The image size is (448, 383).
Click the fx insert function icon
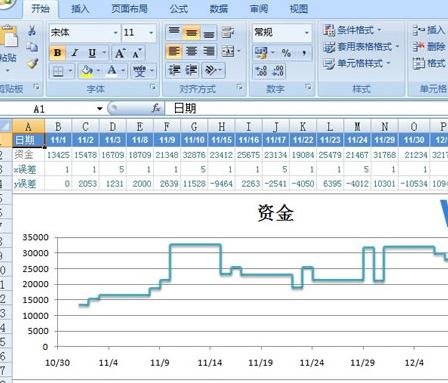[156, 108]
